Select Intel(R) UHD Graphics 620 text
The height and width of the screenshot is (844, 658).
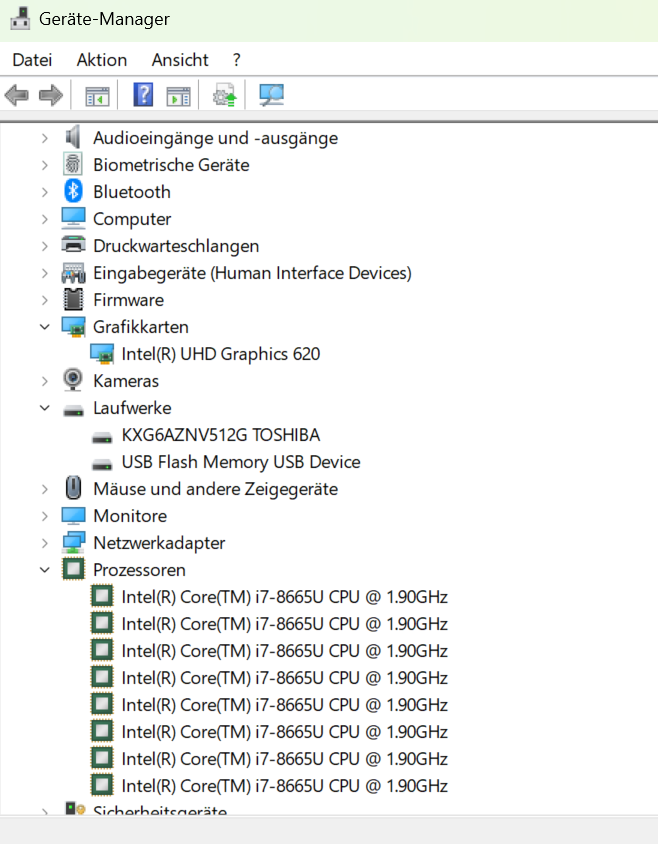(221, 354)
